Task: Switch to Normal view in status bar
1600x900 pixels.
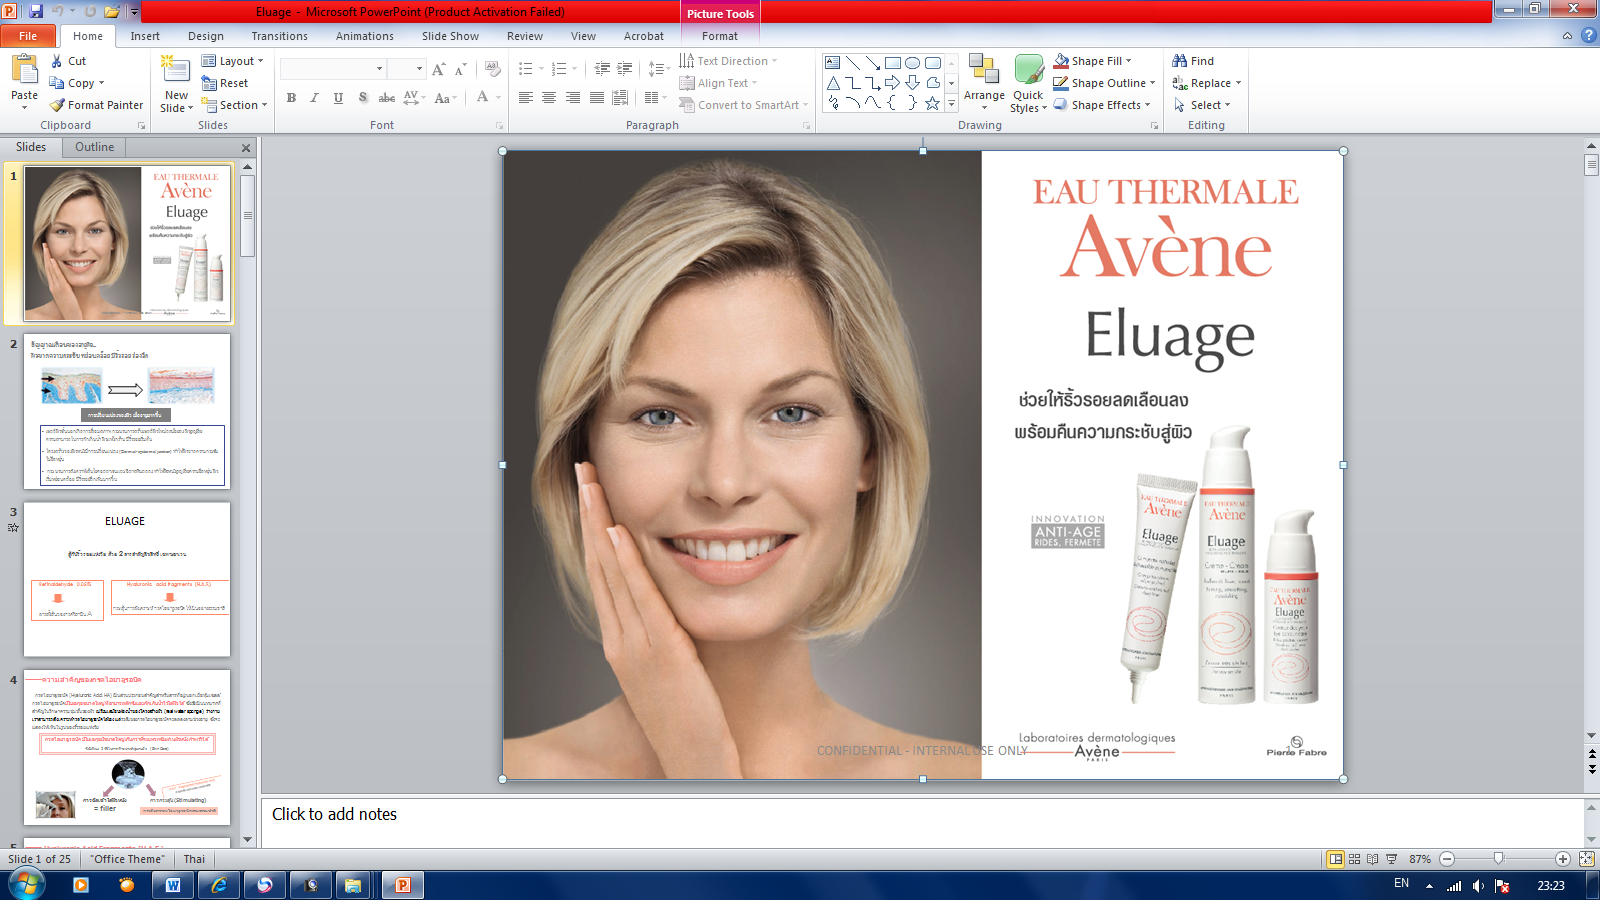Action: (x=1335, y=859)
